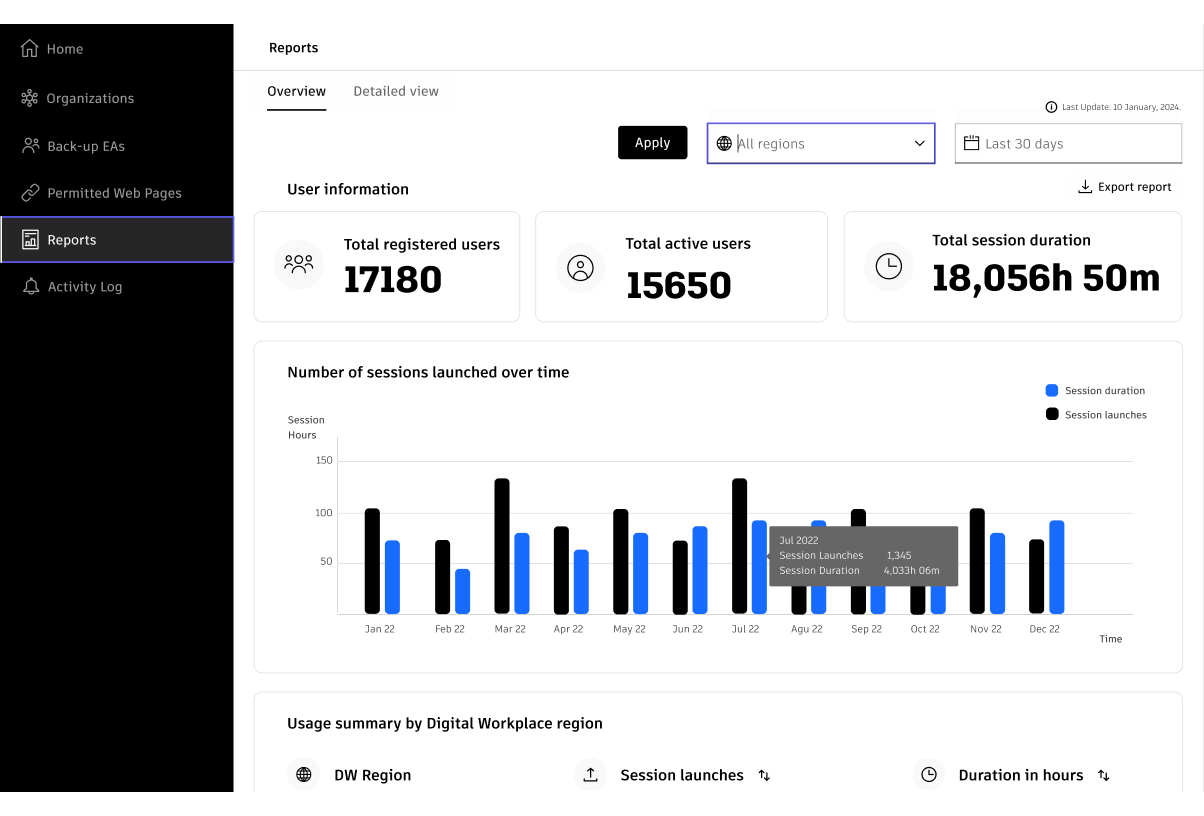The height and width of the screenshot is (816, 1204).
Task: Click the Last Update: 10 January, 2024 text
Action: click(1122, 107)
